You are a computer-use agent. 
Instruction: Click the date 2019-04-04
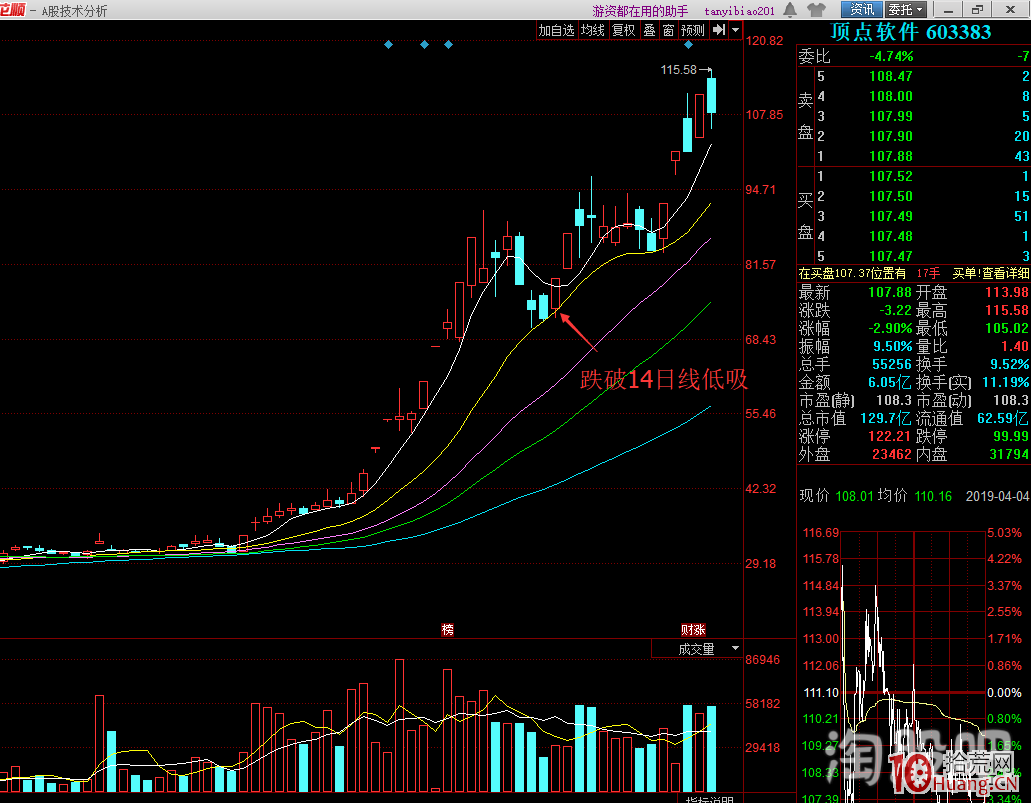click(997, 497)
